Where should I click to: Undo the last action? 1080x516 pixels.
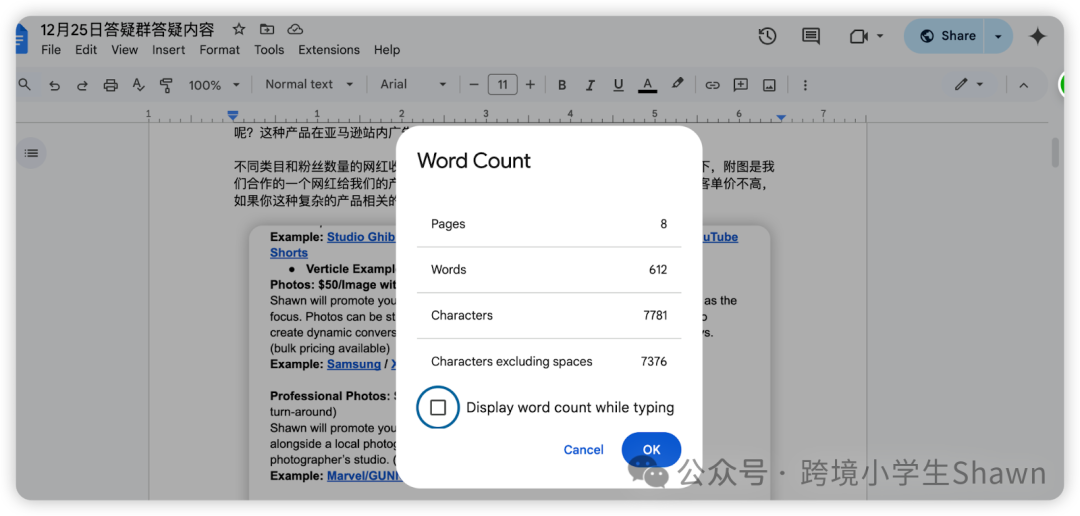54,85
